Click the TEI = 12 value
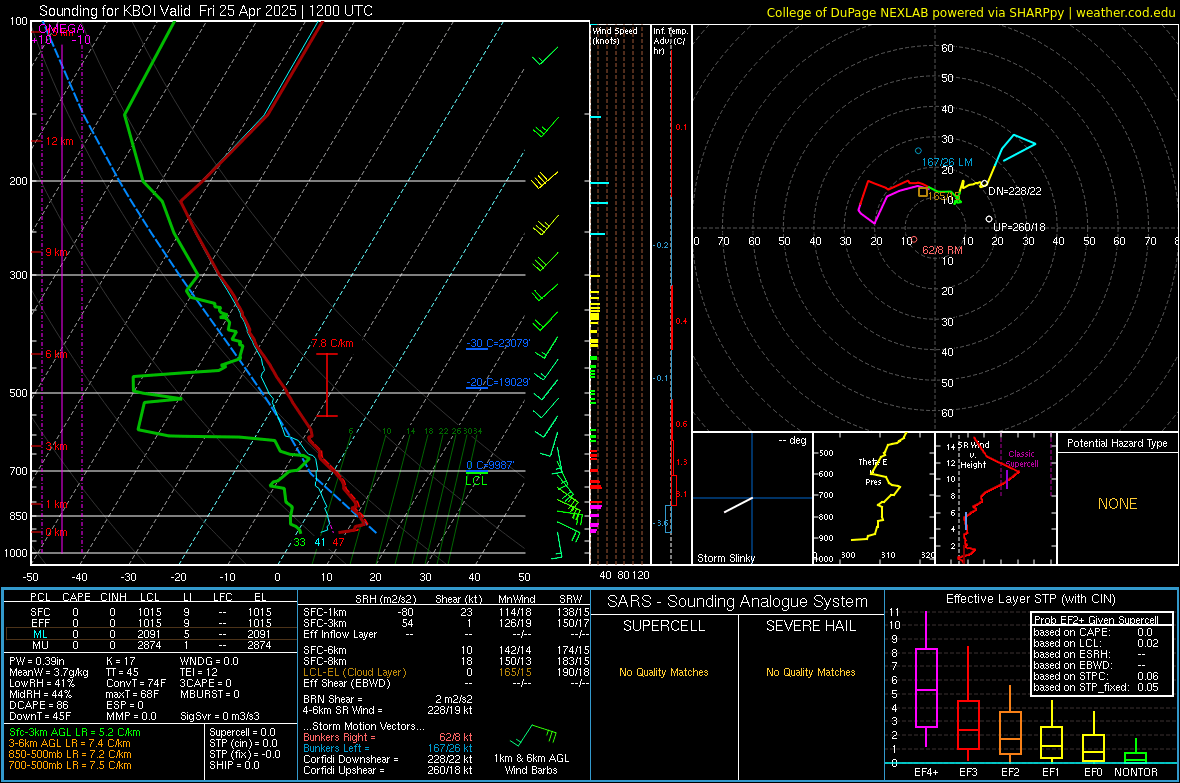Screen dimensions: 1180x783 198,672
